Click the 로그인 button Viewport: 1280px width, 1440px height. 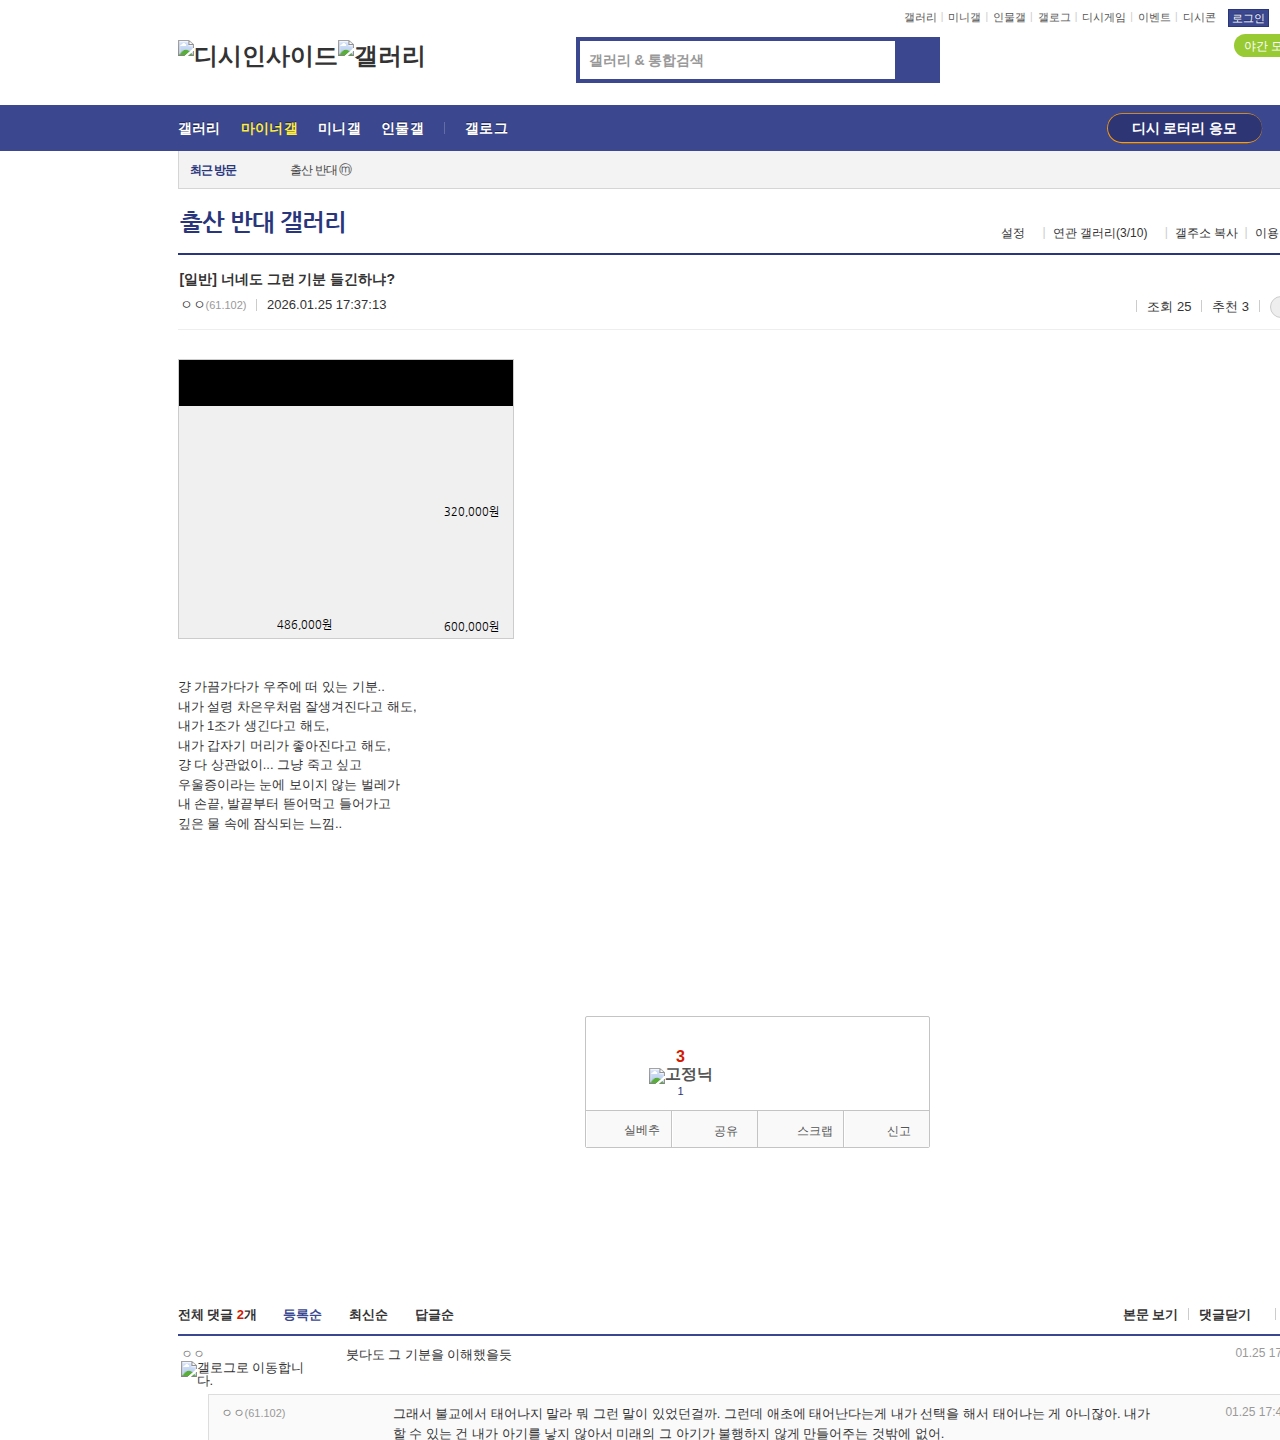pos(1248,18)
